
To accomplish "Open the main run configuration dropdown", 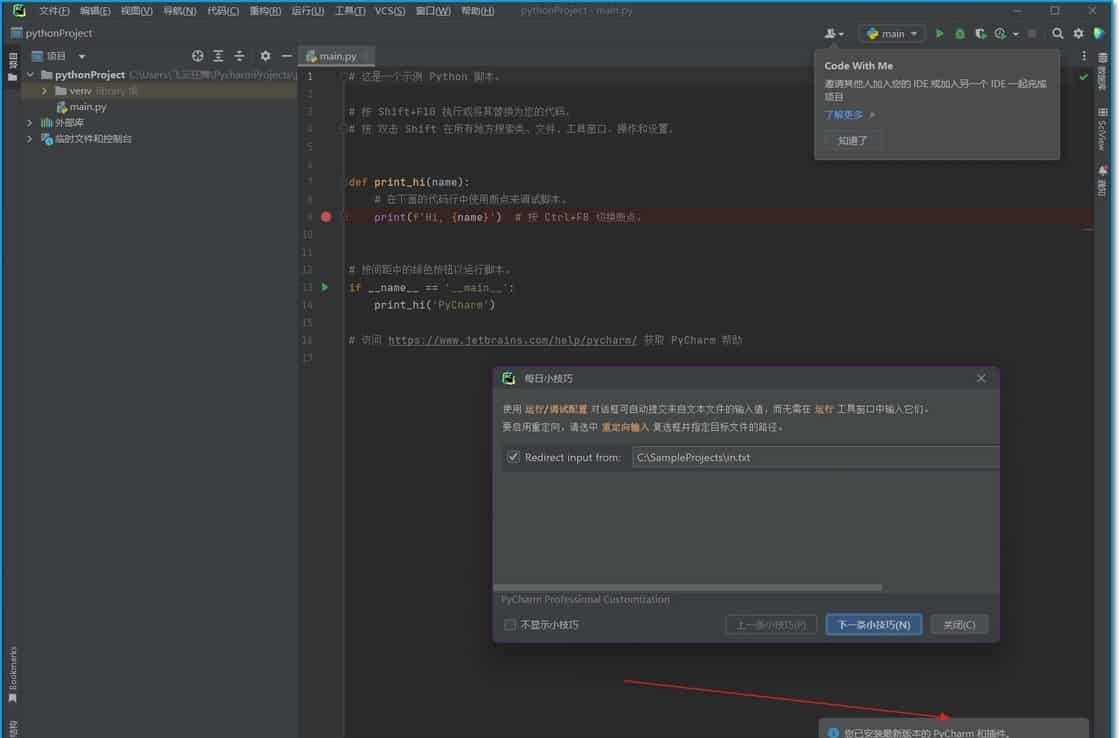I will point(892,34).
